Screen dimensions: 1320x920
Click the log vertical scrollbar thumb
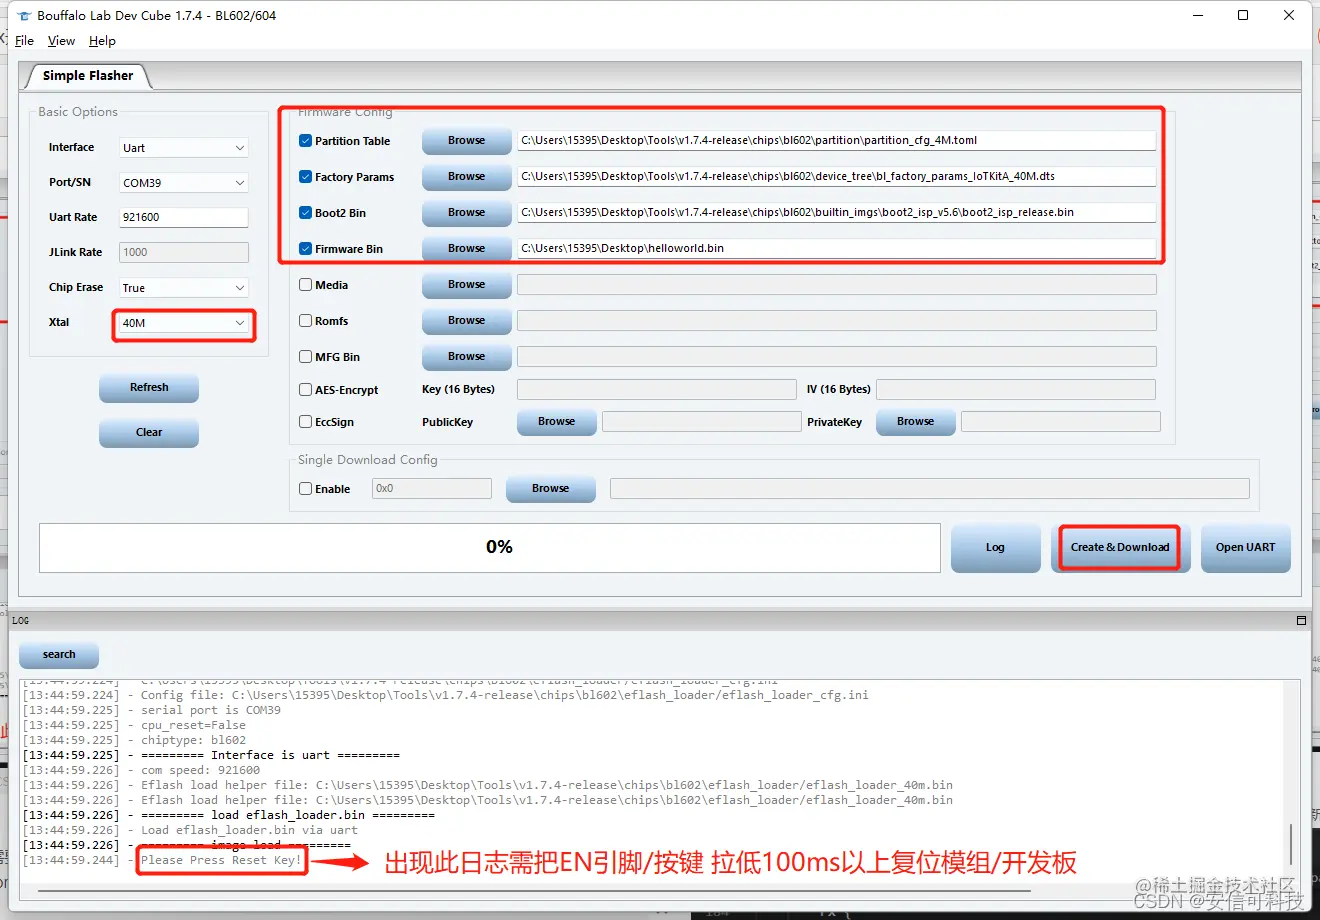[x=1292, y=843]
